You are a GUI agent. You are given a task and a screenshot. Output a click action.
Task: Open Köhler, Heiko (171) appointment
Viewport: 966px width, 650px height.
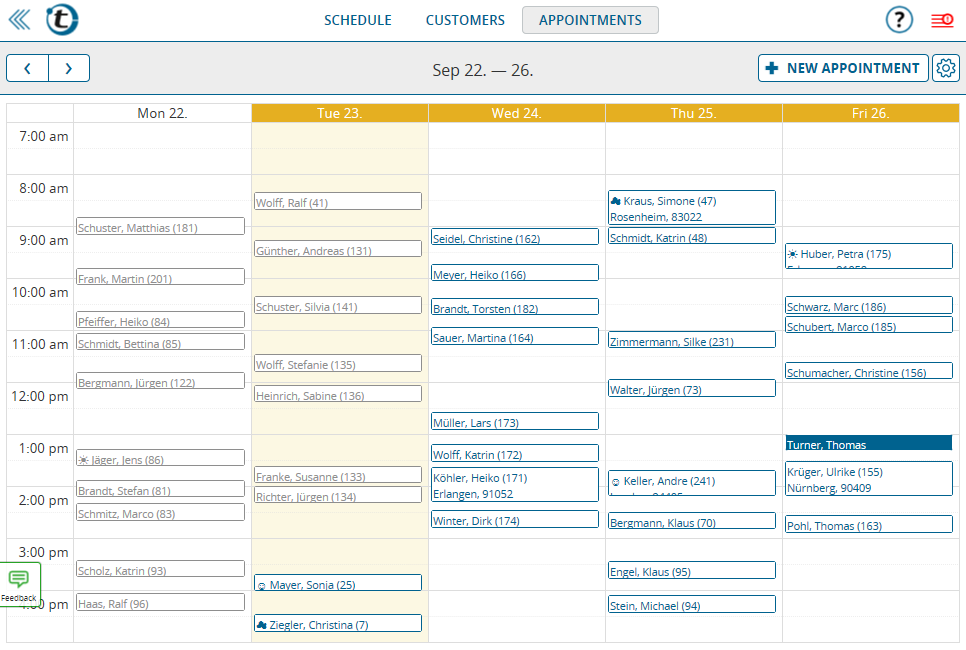coord(514,485)
